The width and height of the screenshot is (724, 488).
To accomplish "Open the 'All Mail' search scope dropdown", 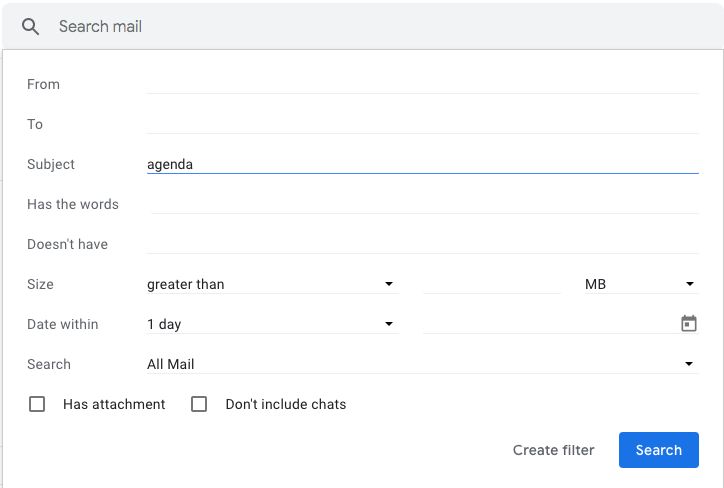I will (420, 364).
